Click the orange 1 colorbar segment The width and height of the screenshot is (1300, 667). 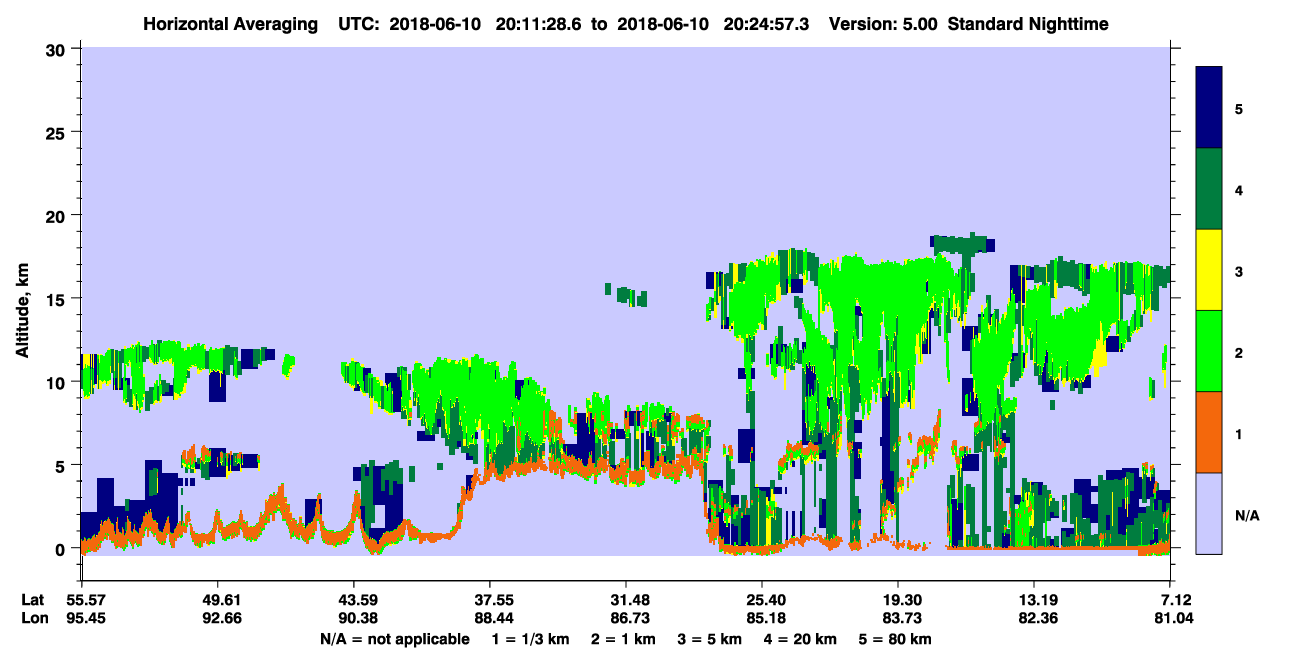pos(1209,432)
